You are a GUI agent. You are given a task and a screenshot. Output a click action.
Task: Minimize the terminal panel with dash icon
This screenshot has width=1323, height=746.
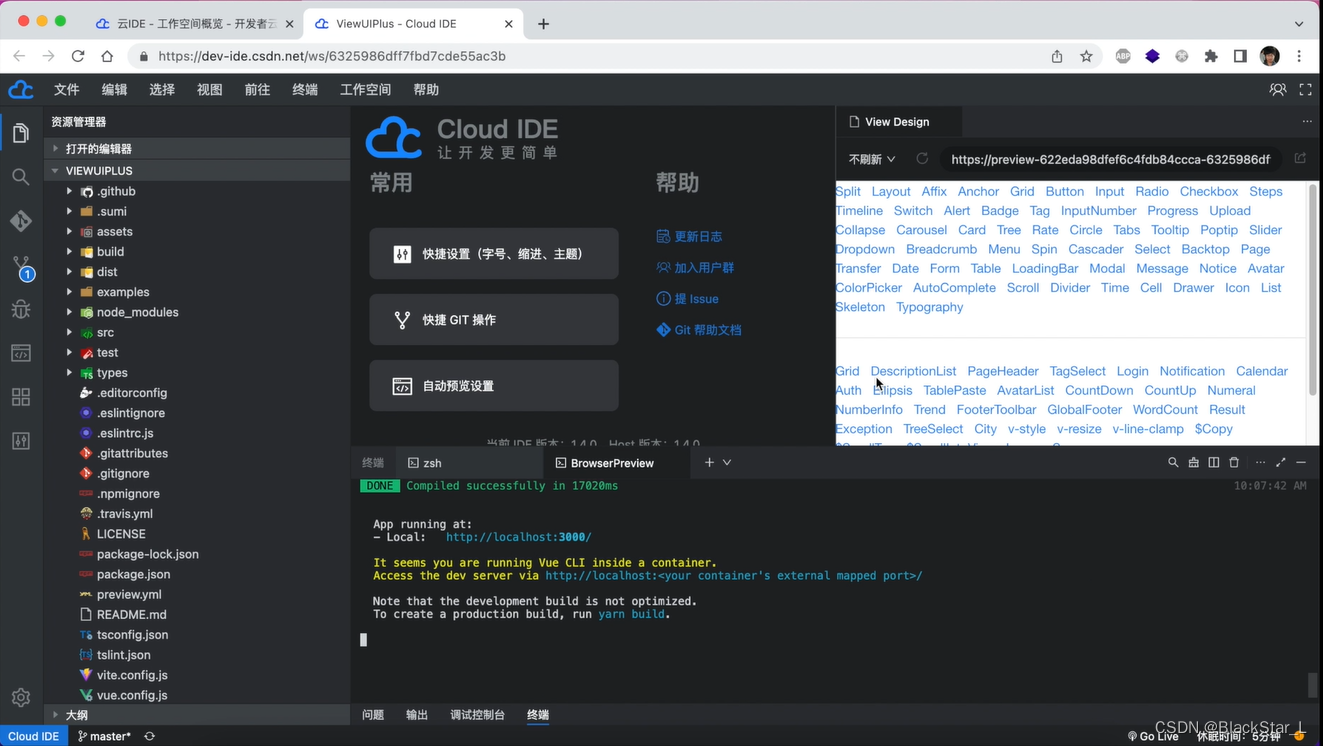click(x=1301, y=463)
